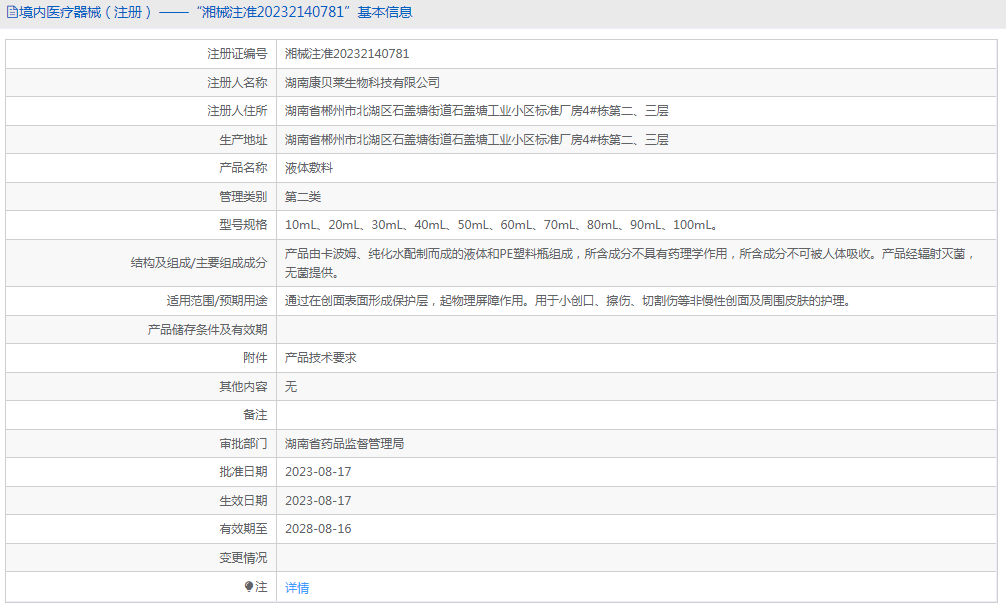Click the 产品储存条件及有效期 label
This screenshot has height=607, width=1006.
(x=207, y=330)
